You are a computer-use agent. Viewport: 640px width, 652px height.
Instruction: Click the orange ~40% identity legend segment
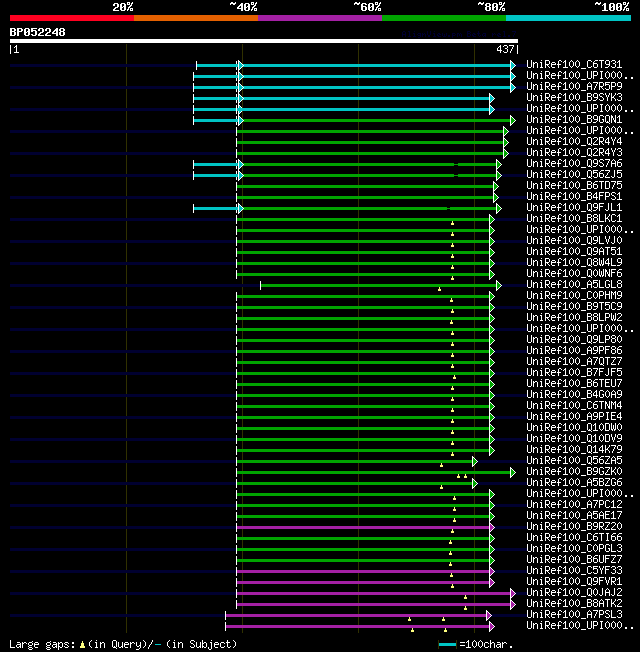pos(196,18)
